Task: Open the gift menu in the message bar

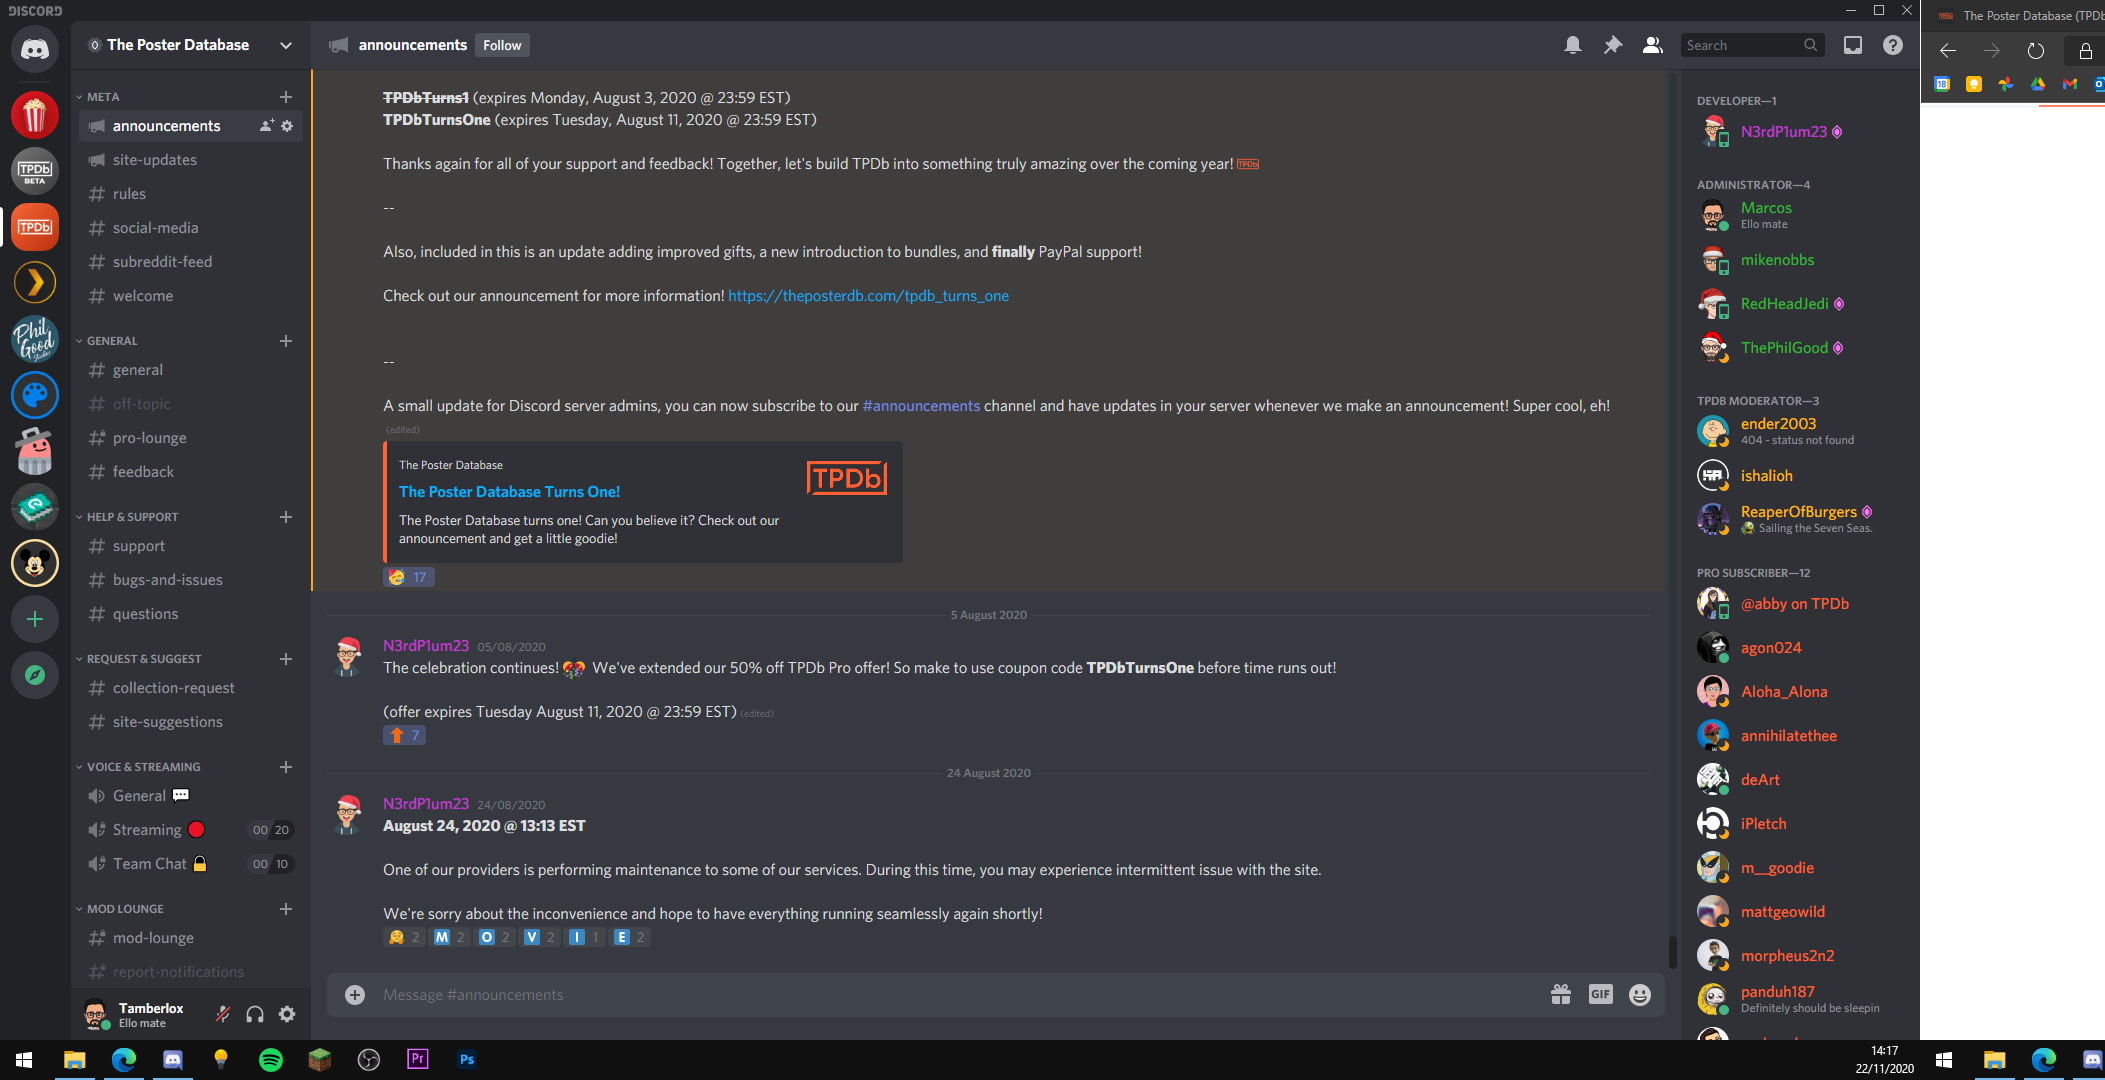Action: [1561, 994]
